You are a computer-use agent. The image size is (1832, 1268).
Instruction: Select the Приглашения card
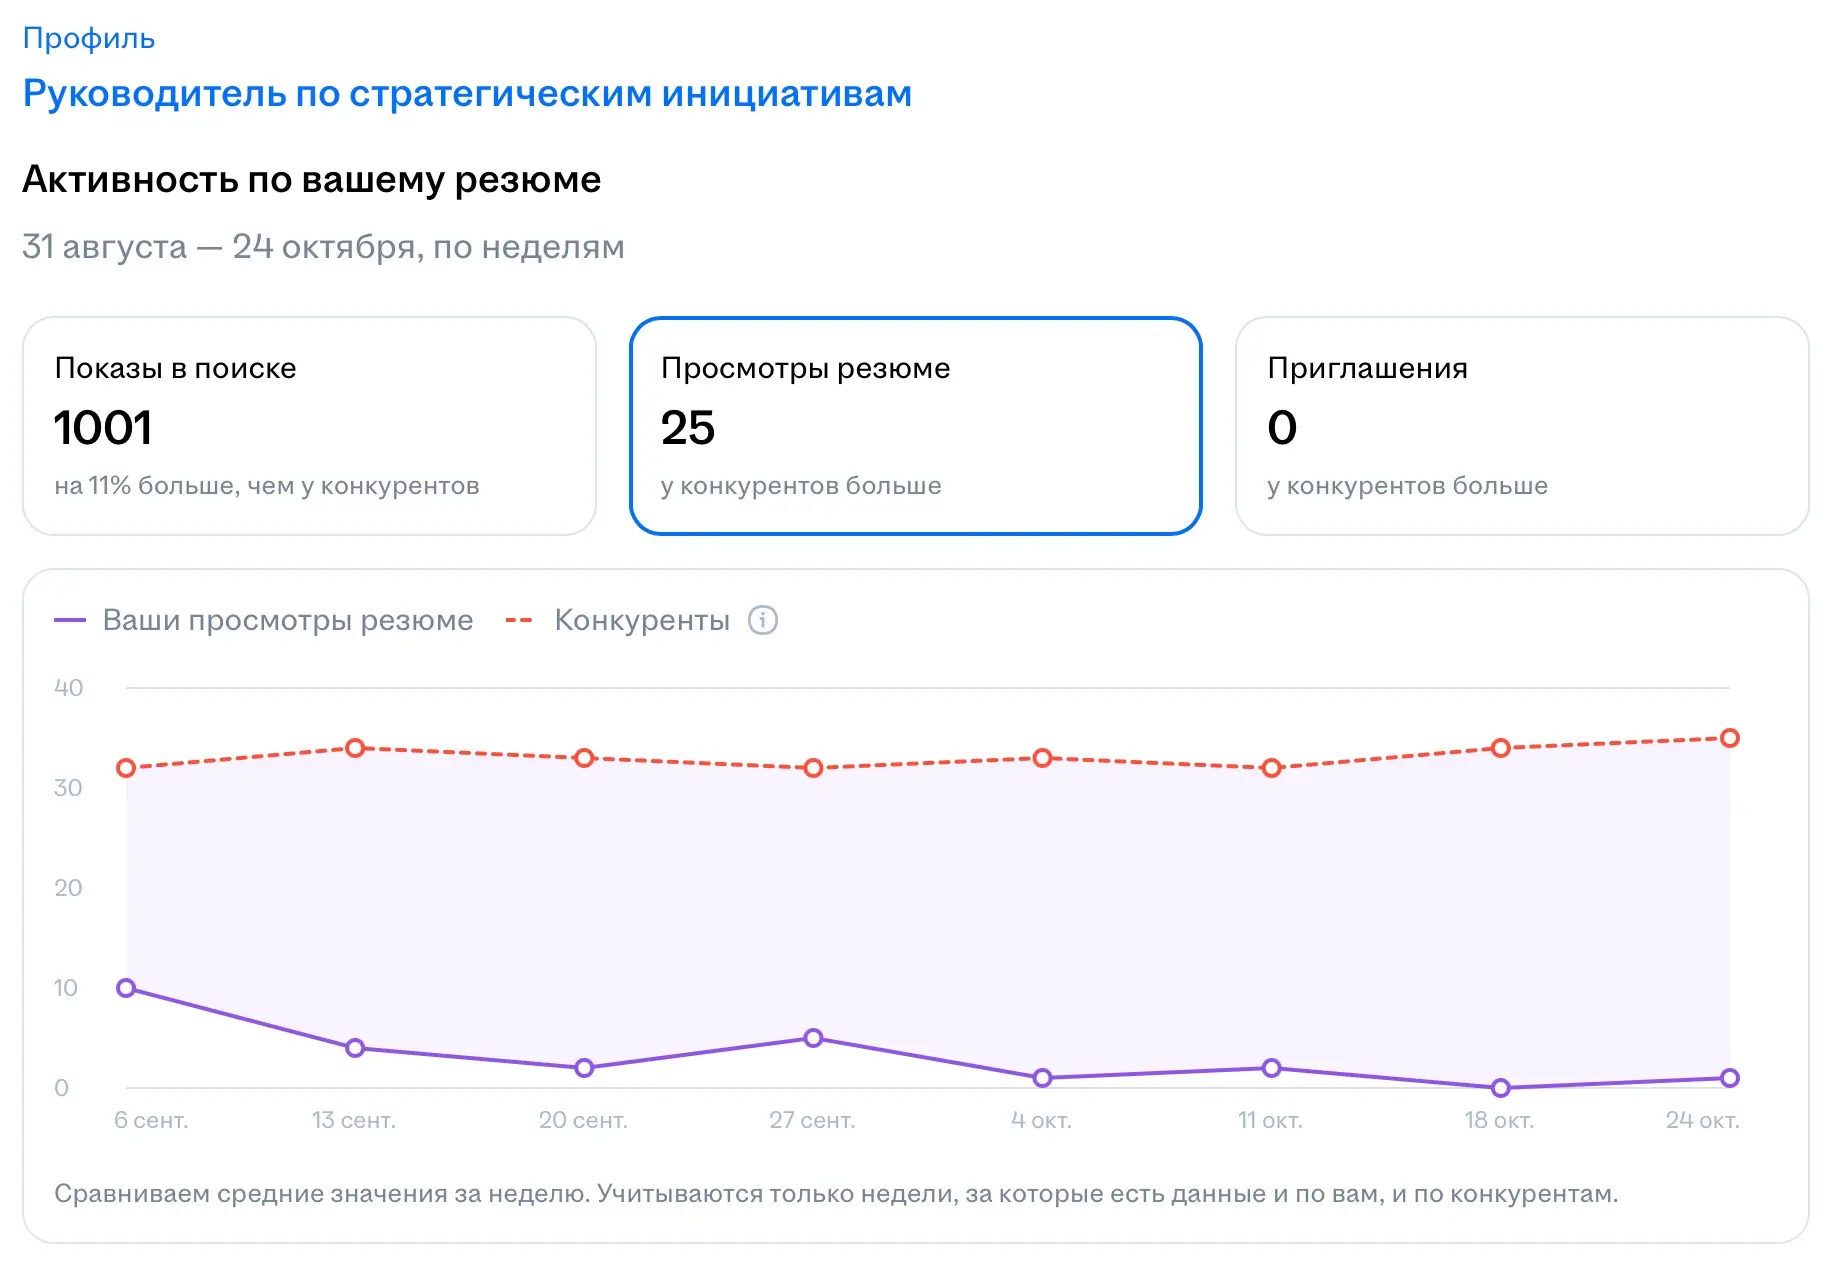tap(1522, 426)
